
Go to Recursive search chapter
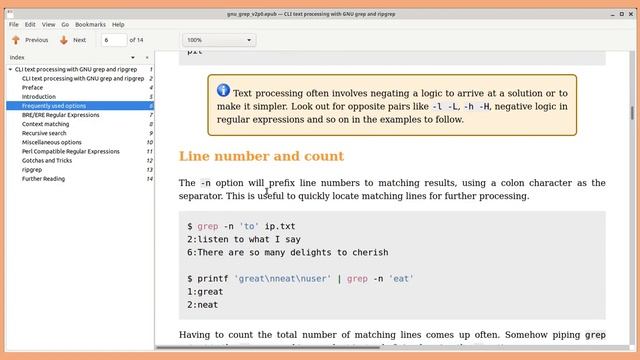tap(44, 133)
